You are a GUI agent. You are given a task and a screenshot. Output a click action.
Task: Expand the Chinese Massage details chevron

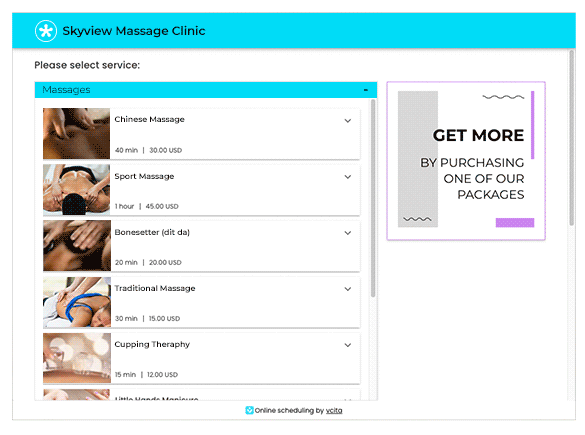point(348,121)
